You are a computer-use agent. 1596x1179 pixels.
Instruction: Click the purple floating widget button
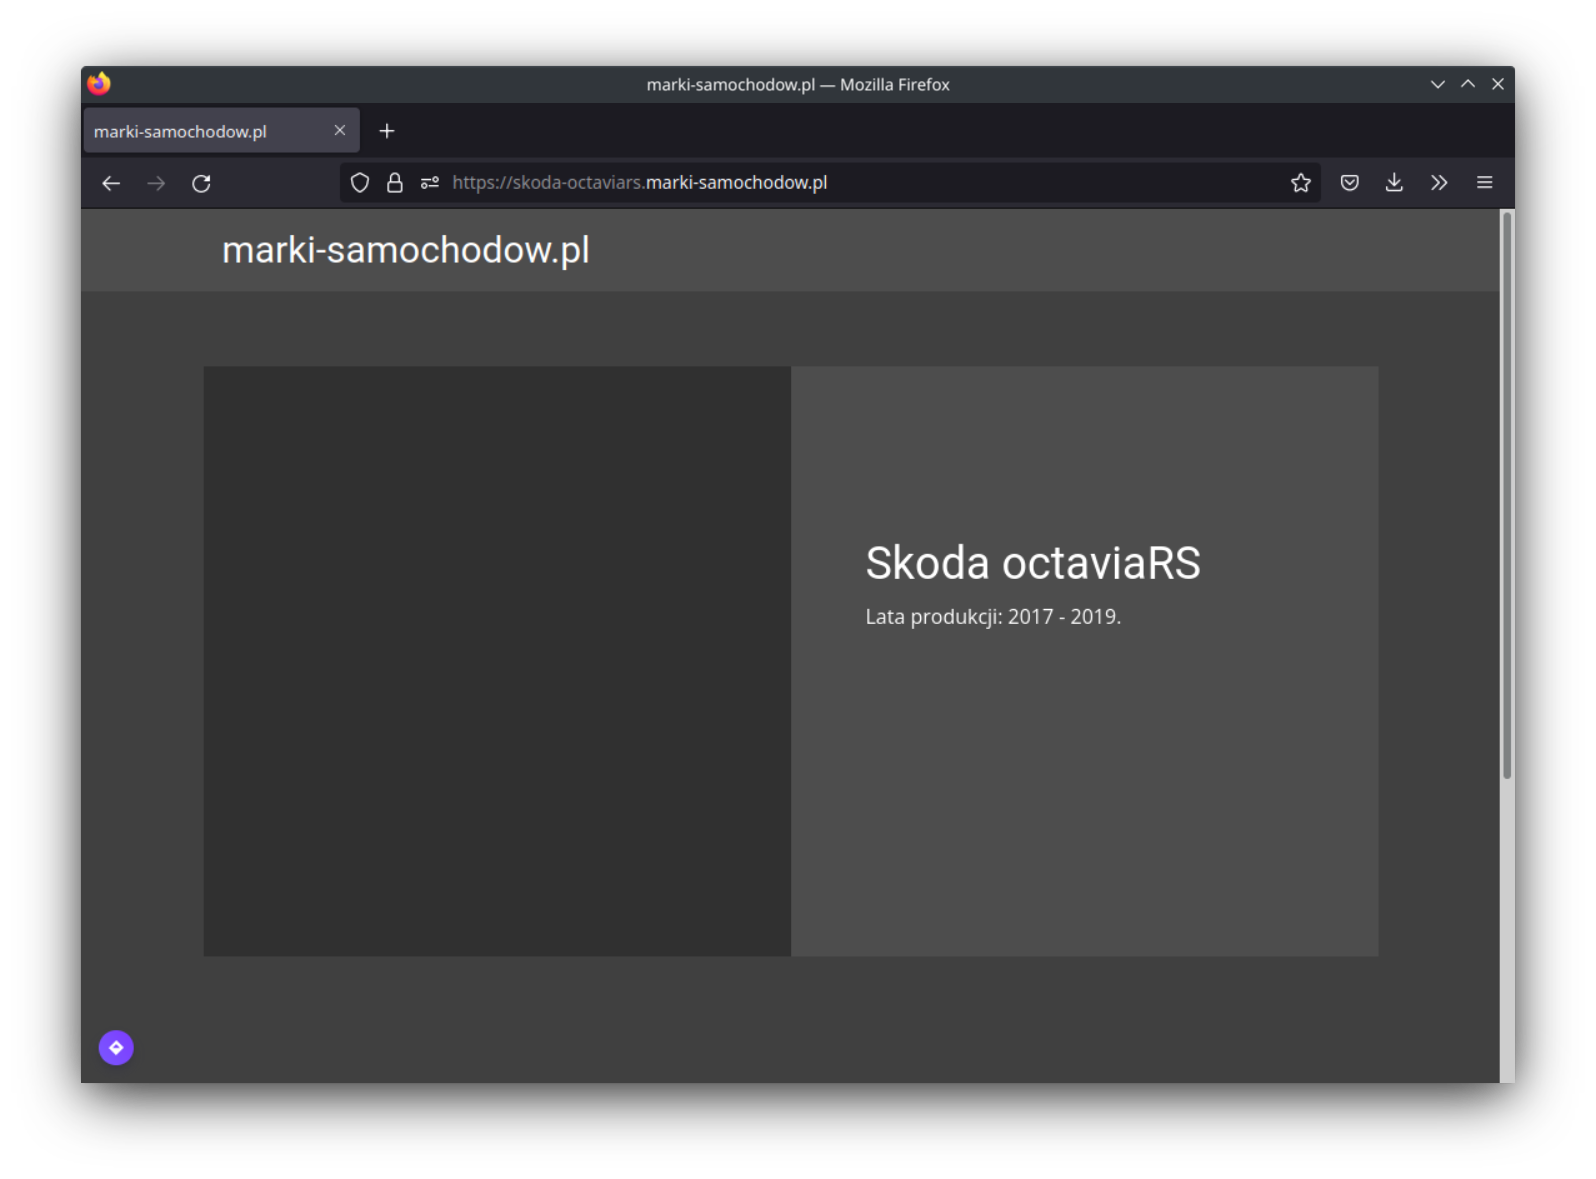116,1047
